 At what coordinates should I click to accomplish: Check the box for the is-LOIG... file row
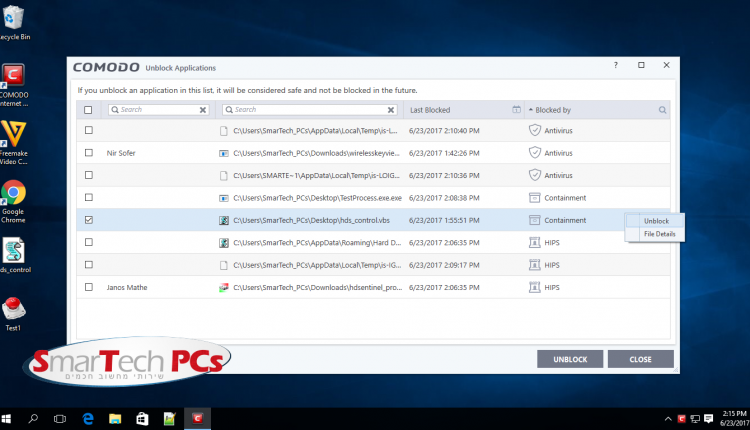pyautogui.click(x=88, y=175)
